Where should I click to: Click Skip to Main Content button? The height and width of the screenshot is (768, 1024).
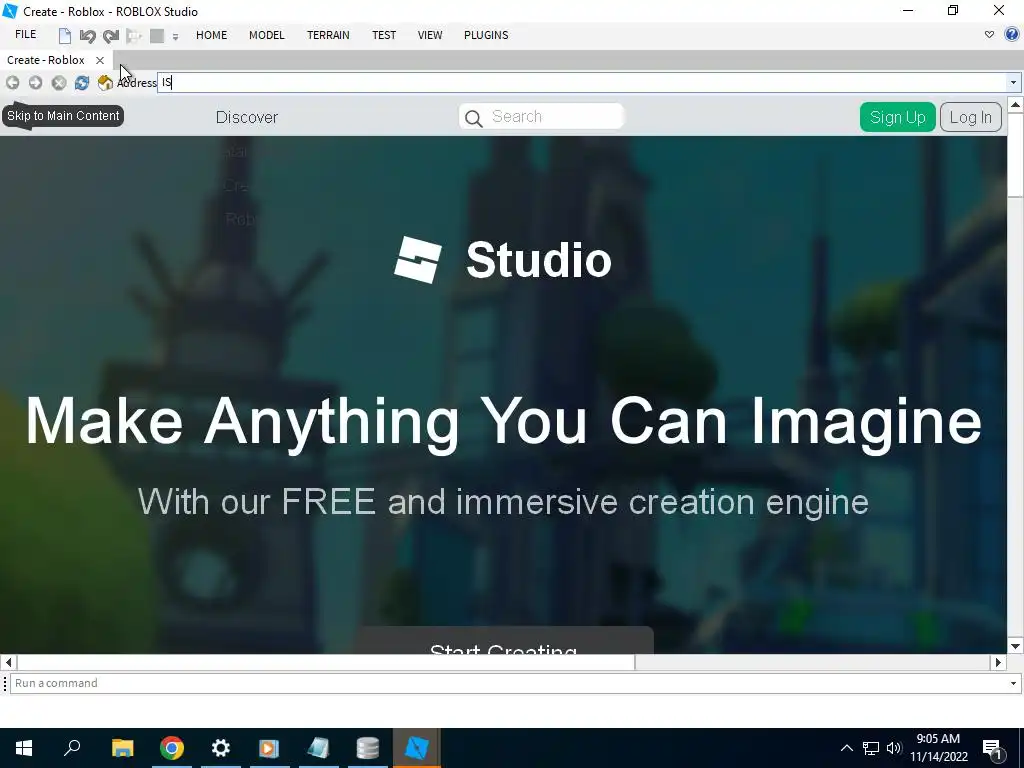[63, 116]
